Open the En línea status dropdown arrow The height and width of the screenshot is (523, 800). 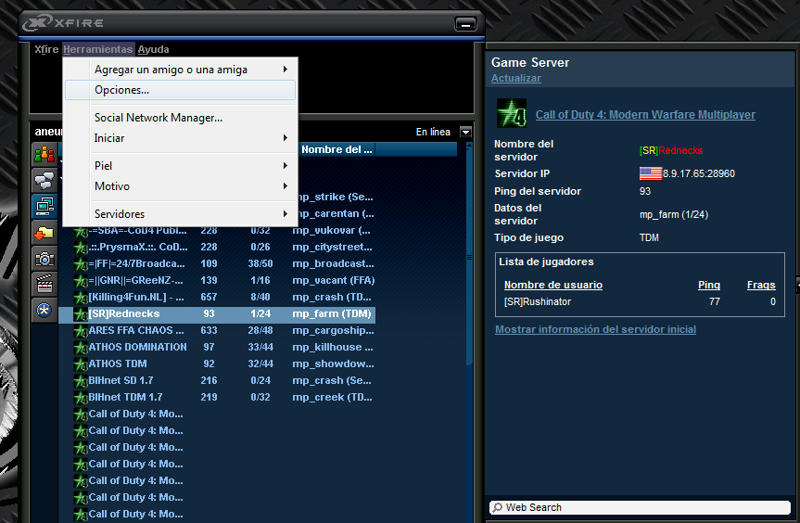[465, 132]
